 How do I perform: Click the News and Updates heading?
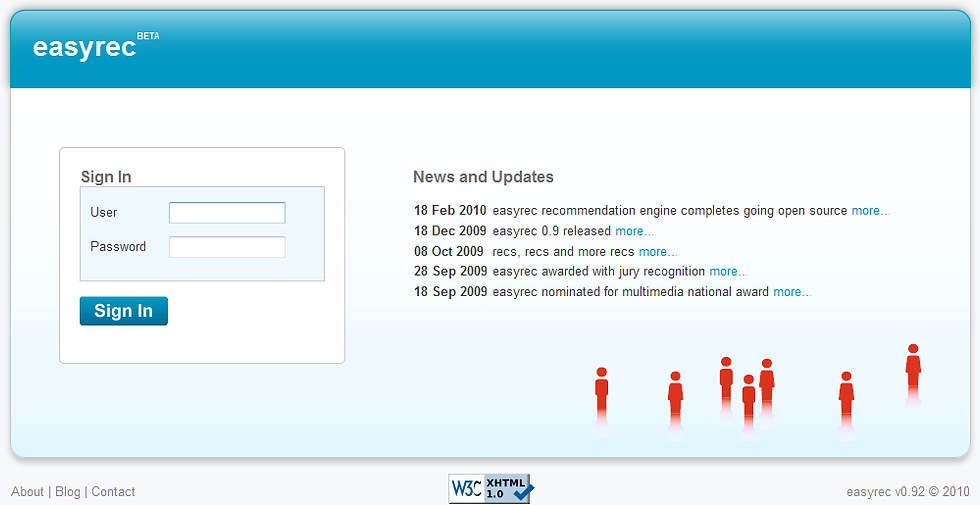[483, 177]
